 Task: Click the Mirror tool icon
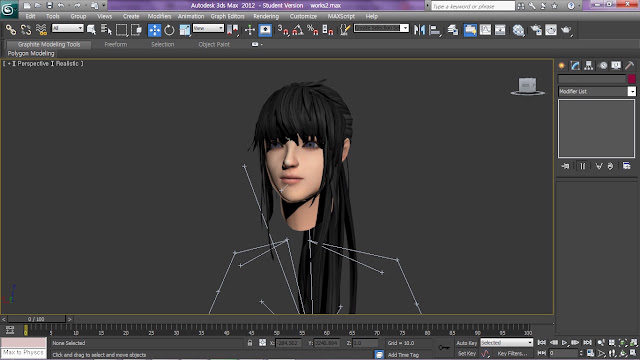[x=419, y=30]
